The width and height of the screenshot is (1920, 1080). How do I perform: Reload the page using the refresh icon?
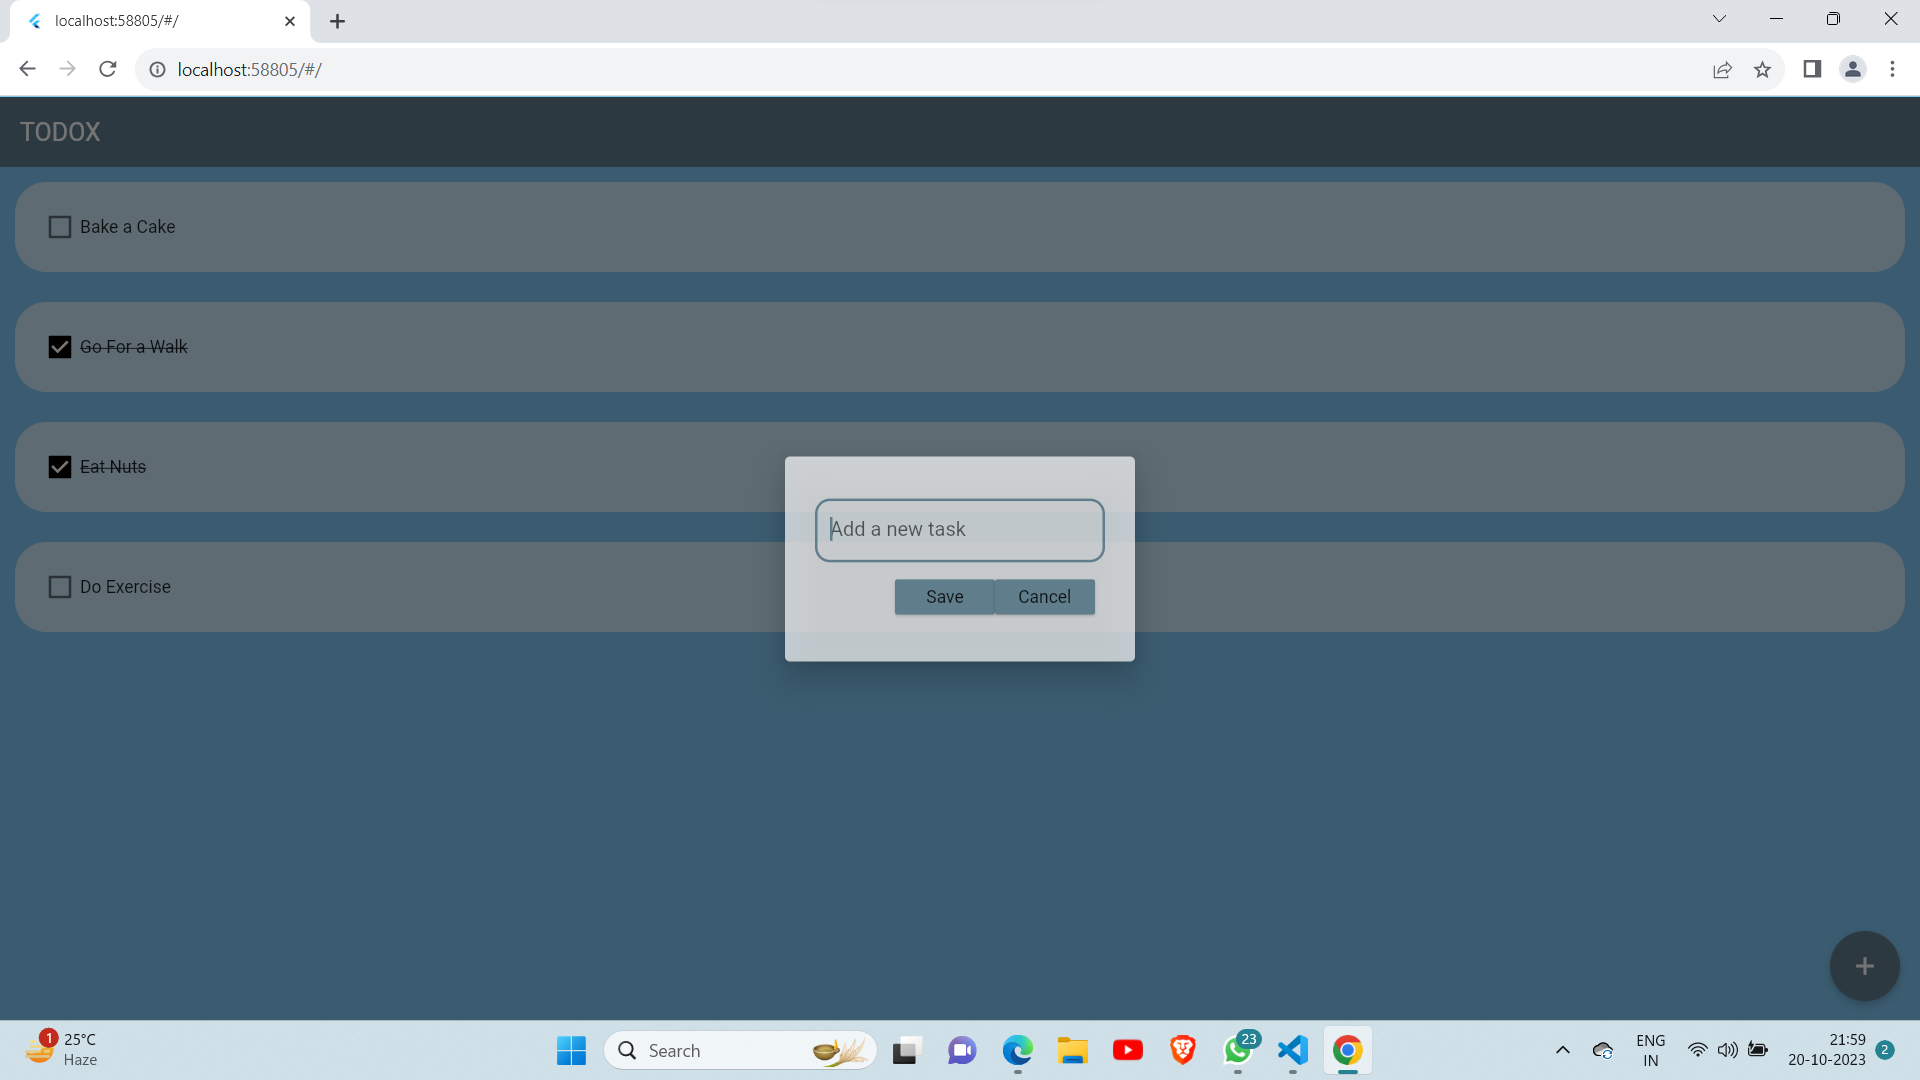click(107, 68)
